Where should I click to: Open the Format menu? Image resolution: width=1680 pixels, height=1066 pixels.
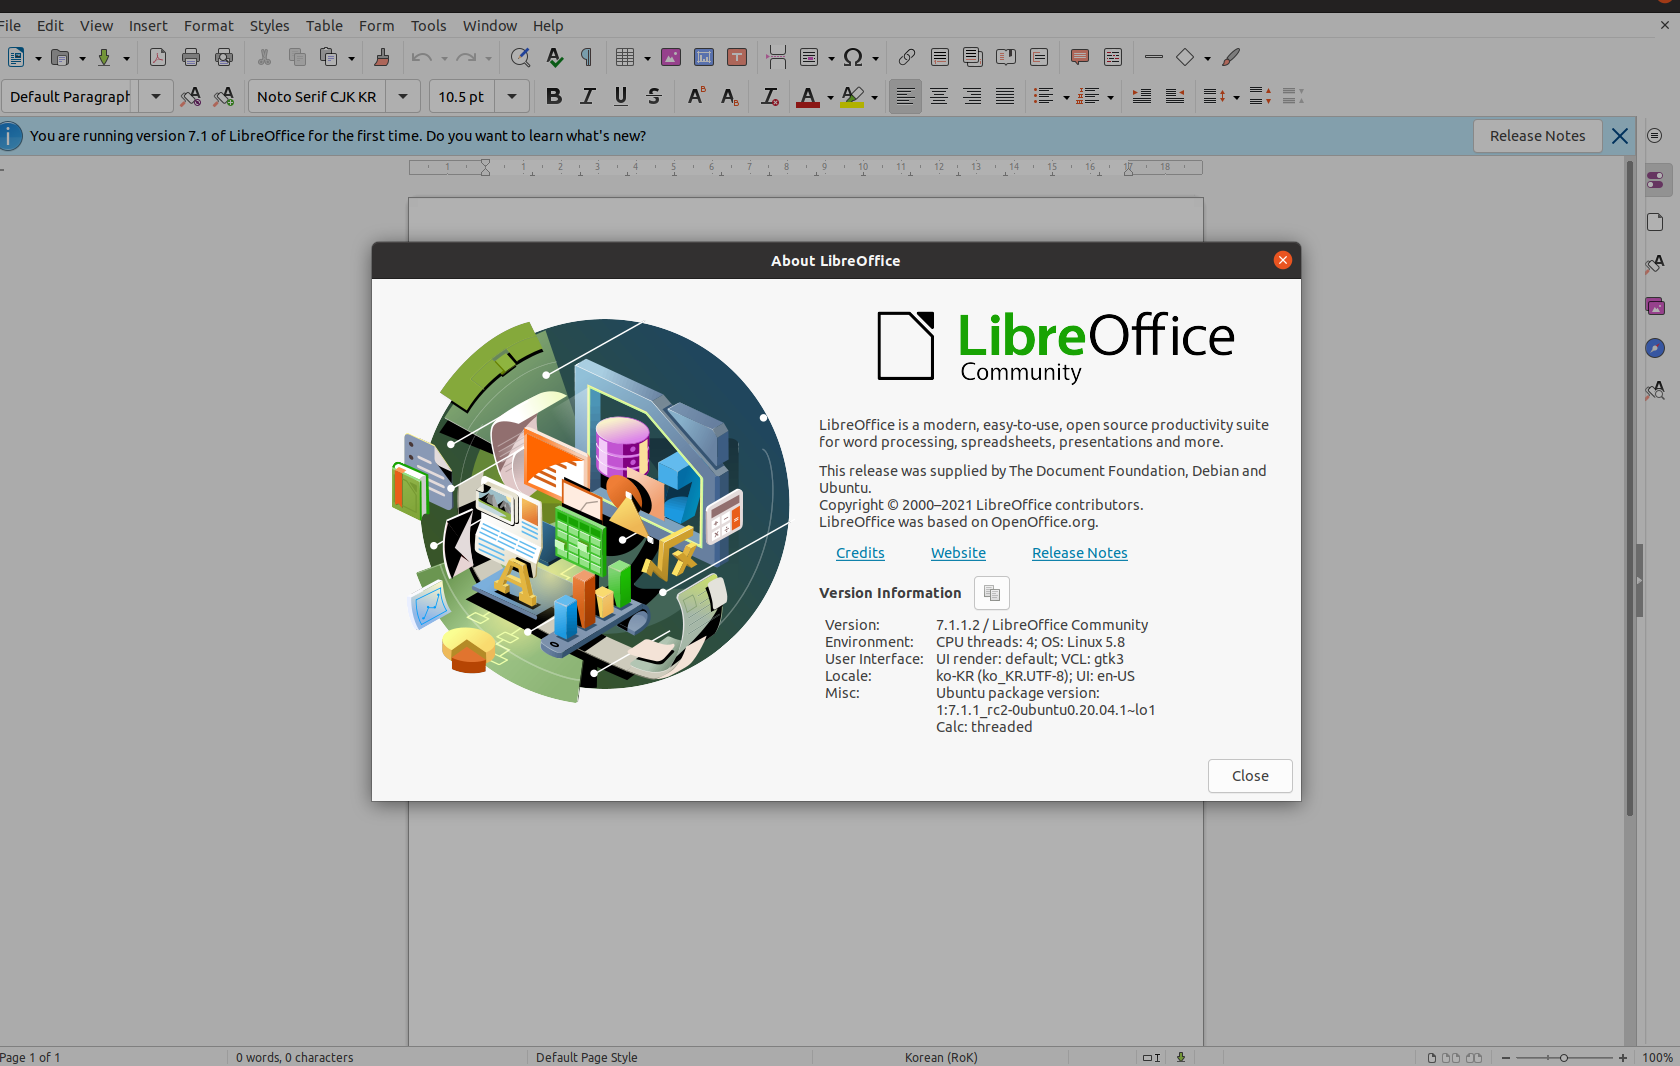[x=208, y=25]
